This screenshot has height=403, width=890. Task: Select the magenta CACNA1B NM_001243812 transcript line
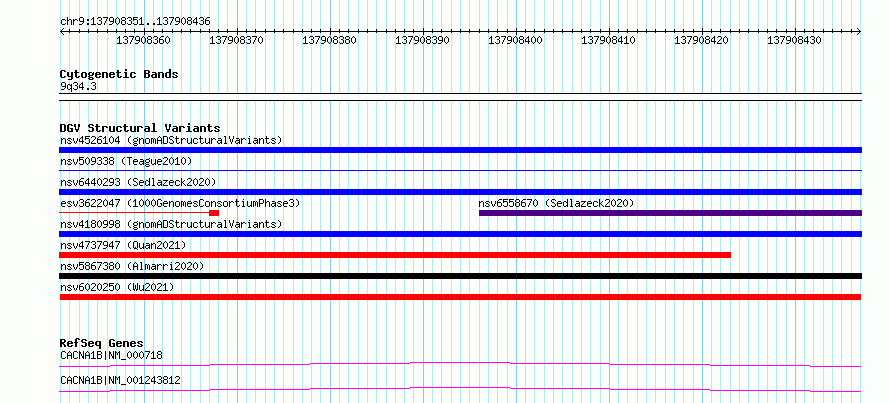(x=460, y=389)
